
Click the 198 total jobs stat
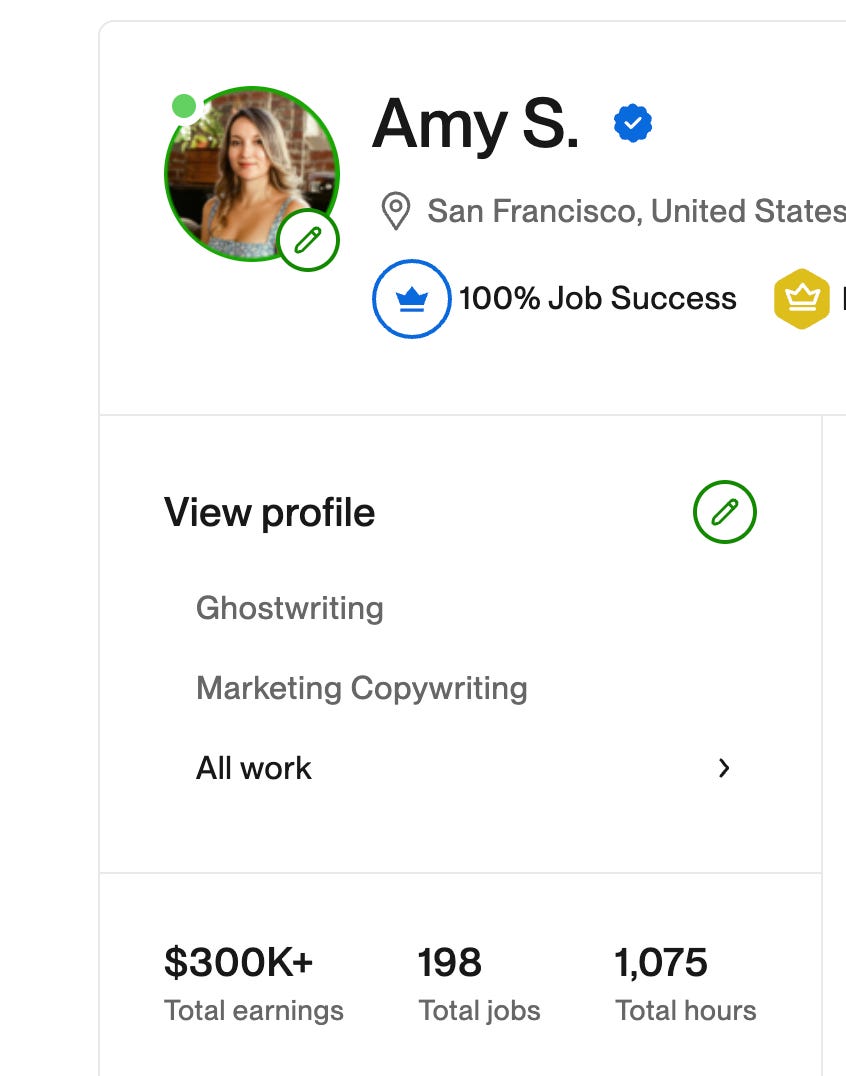pos(449,962)
